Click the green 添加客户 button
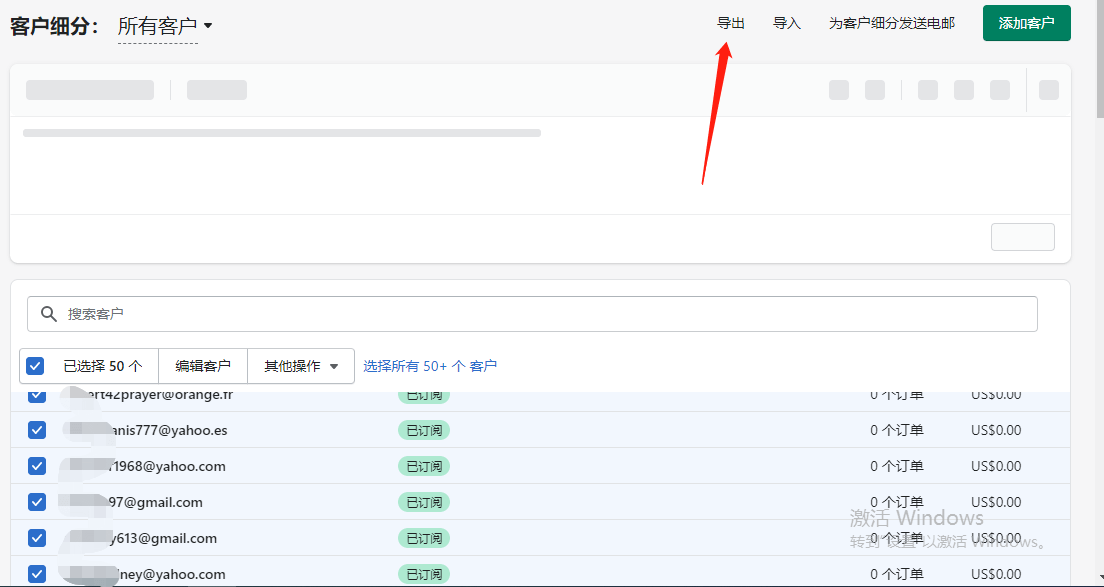Viewport: 1104px width, 587px height. point(1027,23)
